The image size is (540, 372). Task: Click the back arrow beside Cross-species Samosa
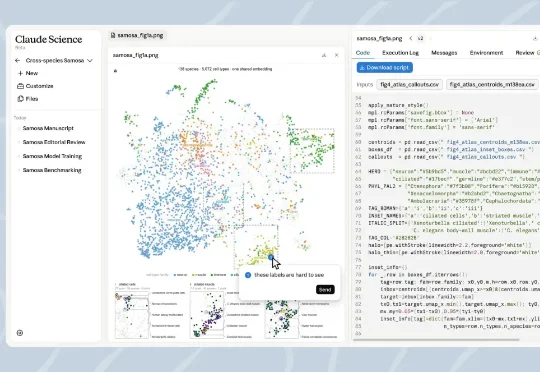(x=18, y=61)
